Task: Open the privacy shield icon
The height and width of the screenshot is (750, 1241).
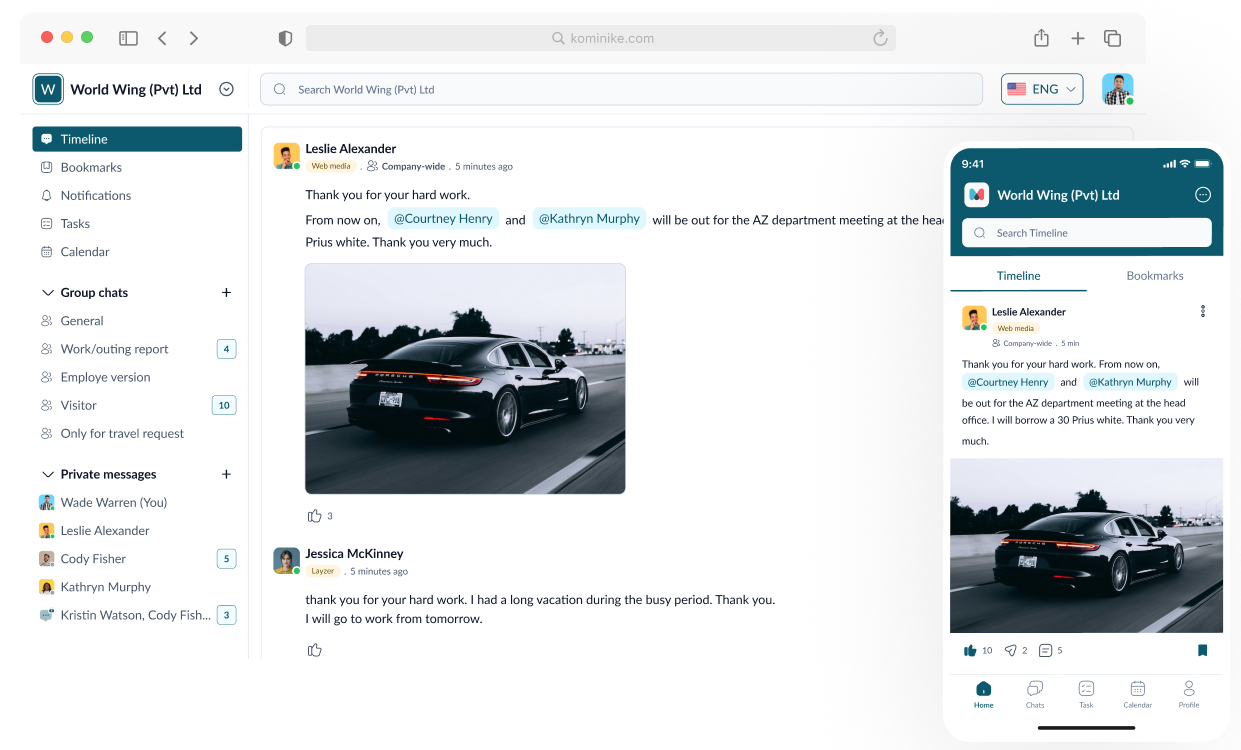Action: coord(285,38)
